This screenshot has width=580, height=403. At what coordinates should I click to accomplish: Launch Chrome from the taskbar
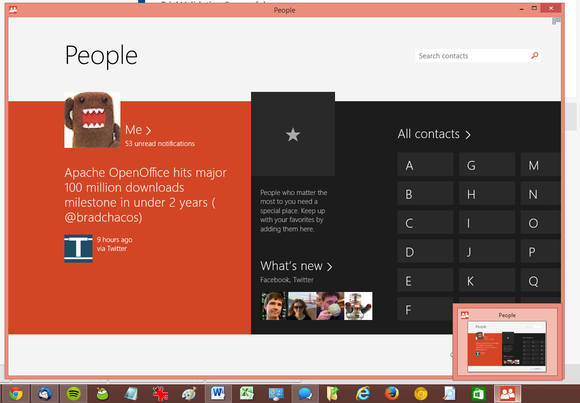(x=16, y=394)
